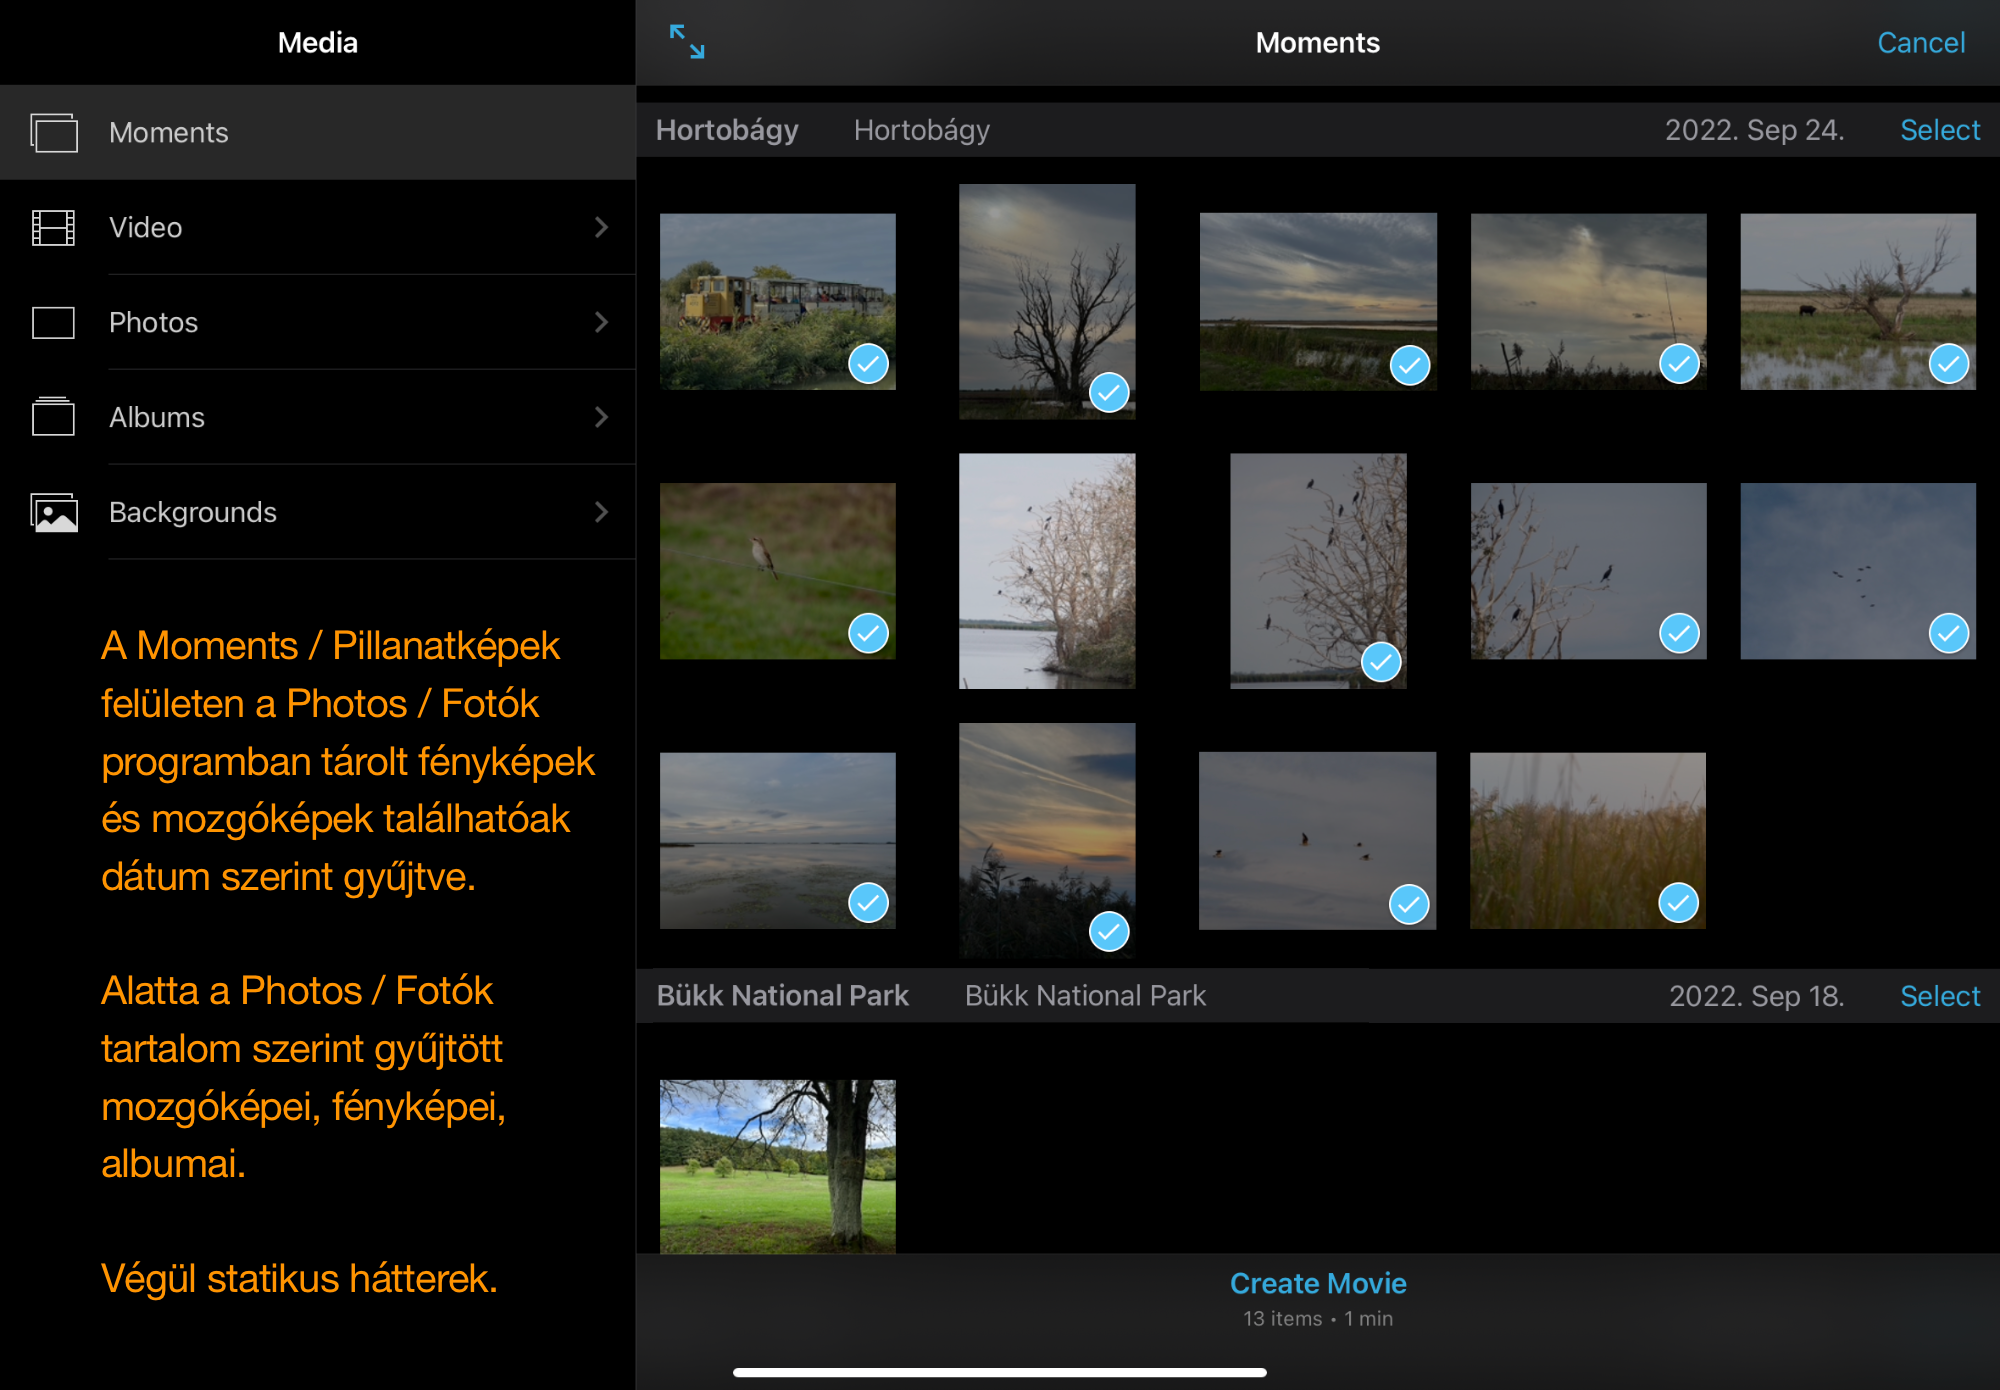Screen dimensions: 2000x1390
Task: Uncheck the cloudy marsh horizon photo
Action: pos(1410,365)
